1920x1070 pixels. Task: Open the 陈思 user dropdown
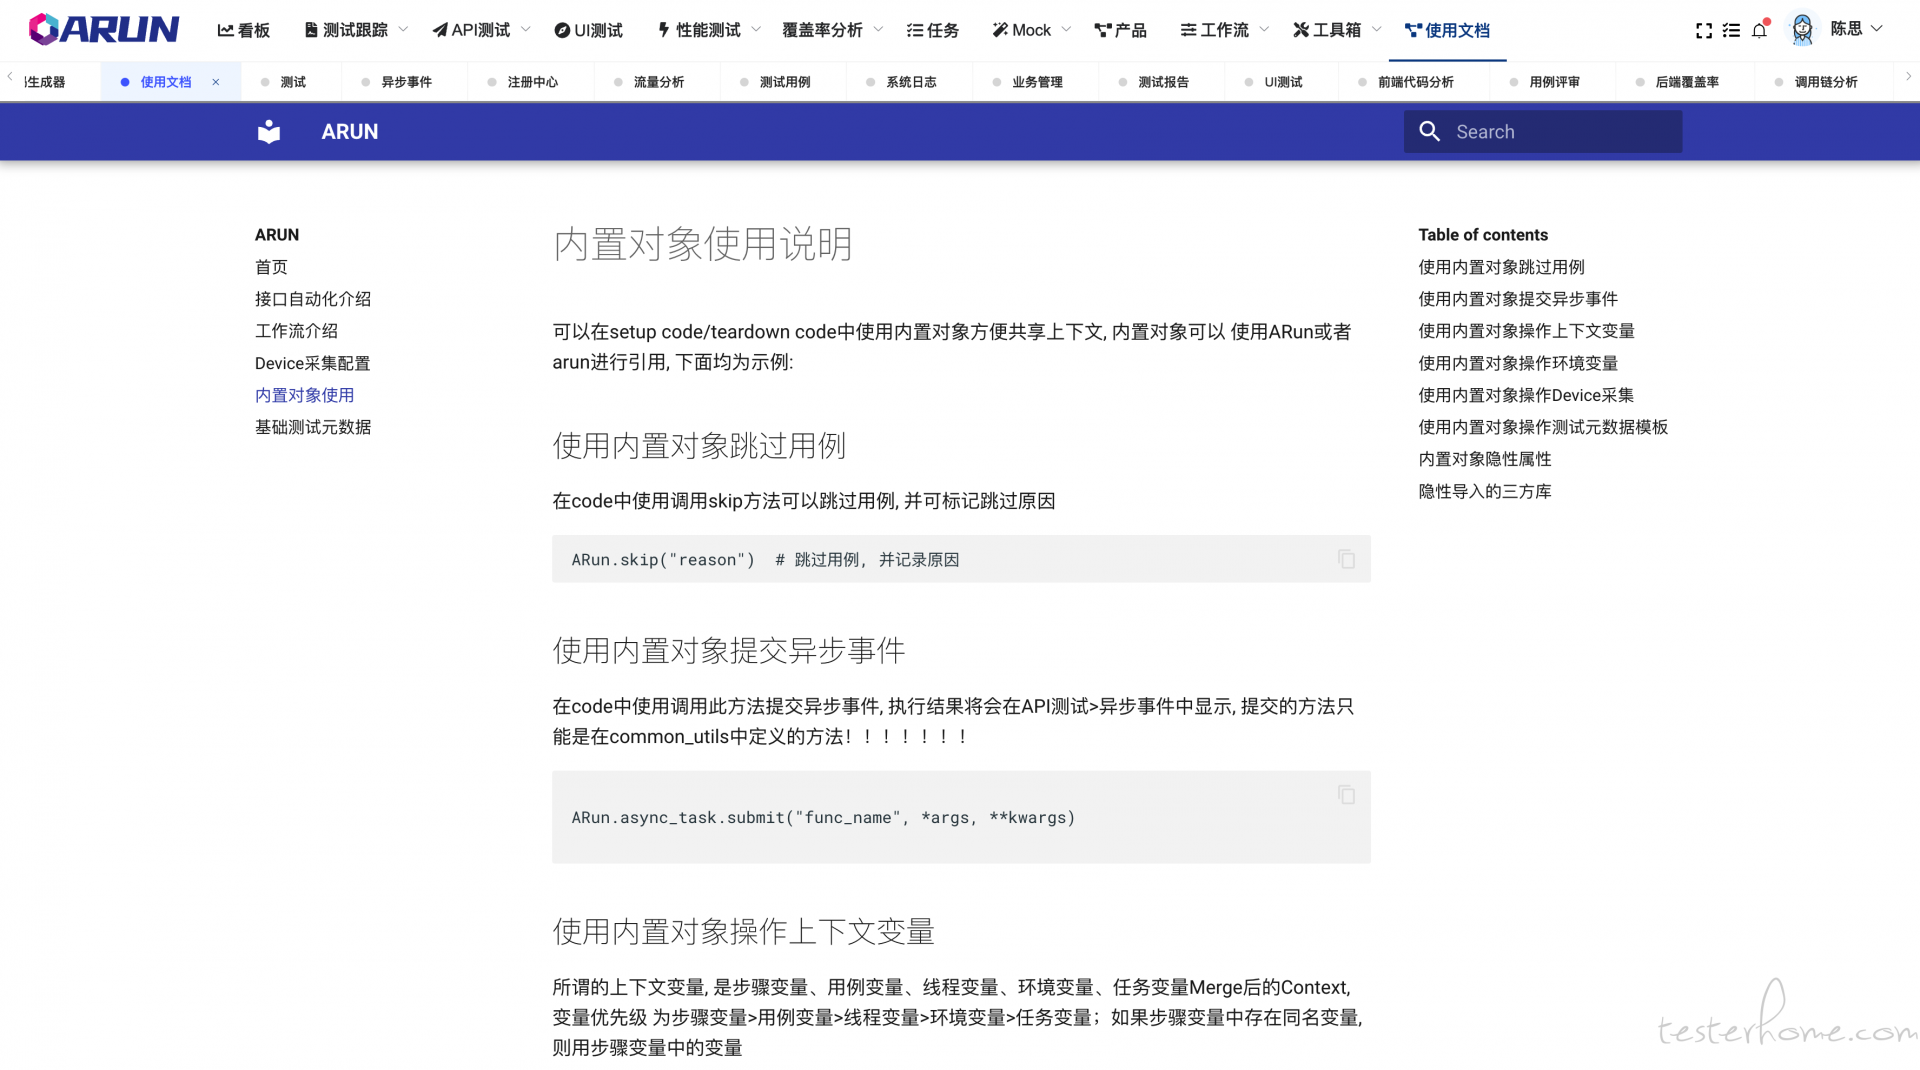1856,29
